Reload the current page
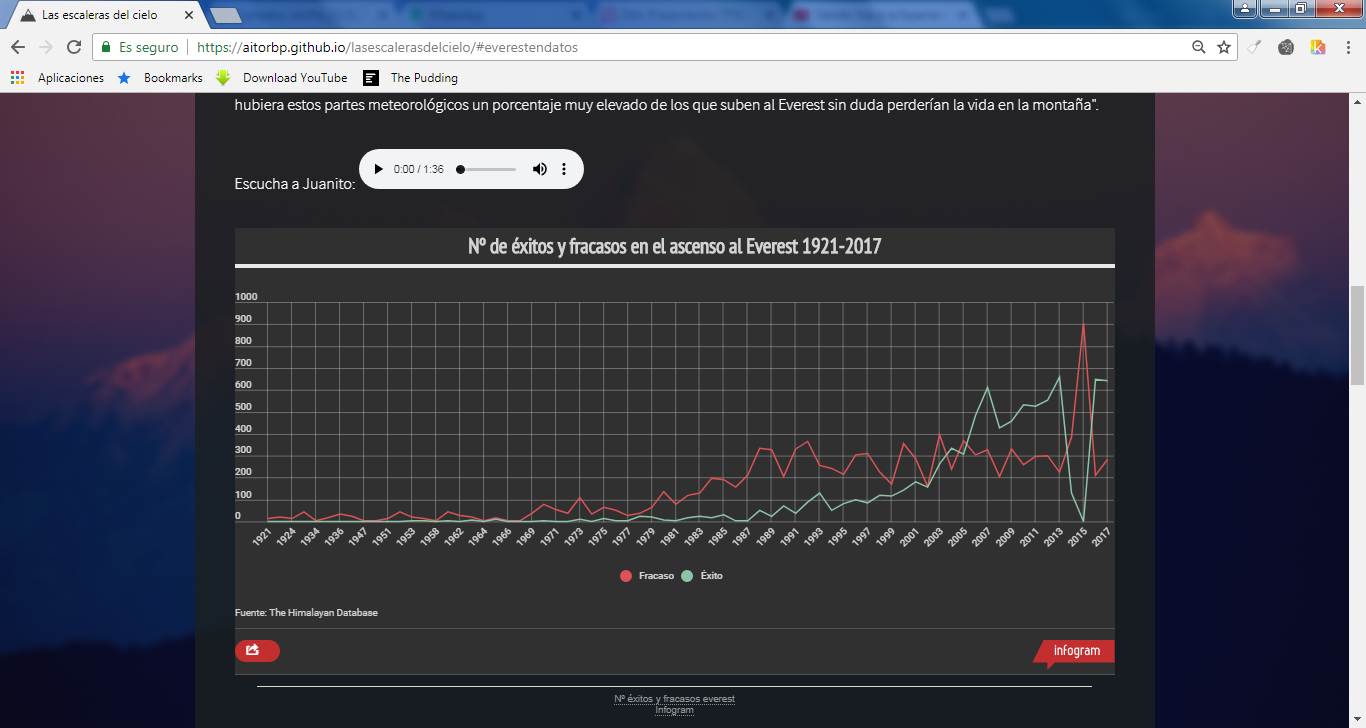This screenshot has width=1366, height=728. point(74,47)
